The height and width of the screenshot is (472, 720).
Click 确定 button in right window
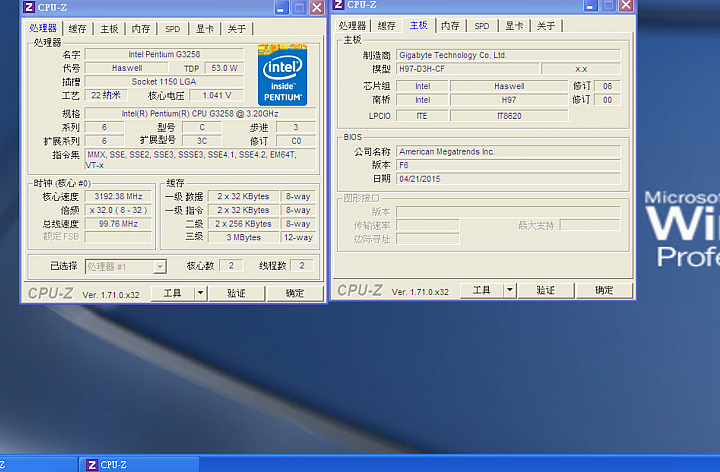tap(604, 290)
